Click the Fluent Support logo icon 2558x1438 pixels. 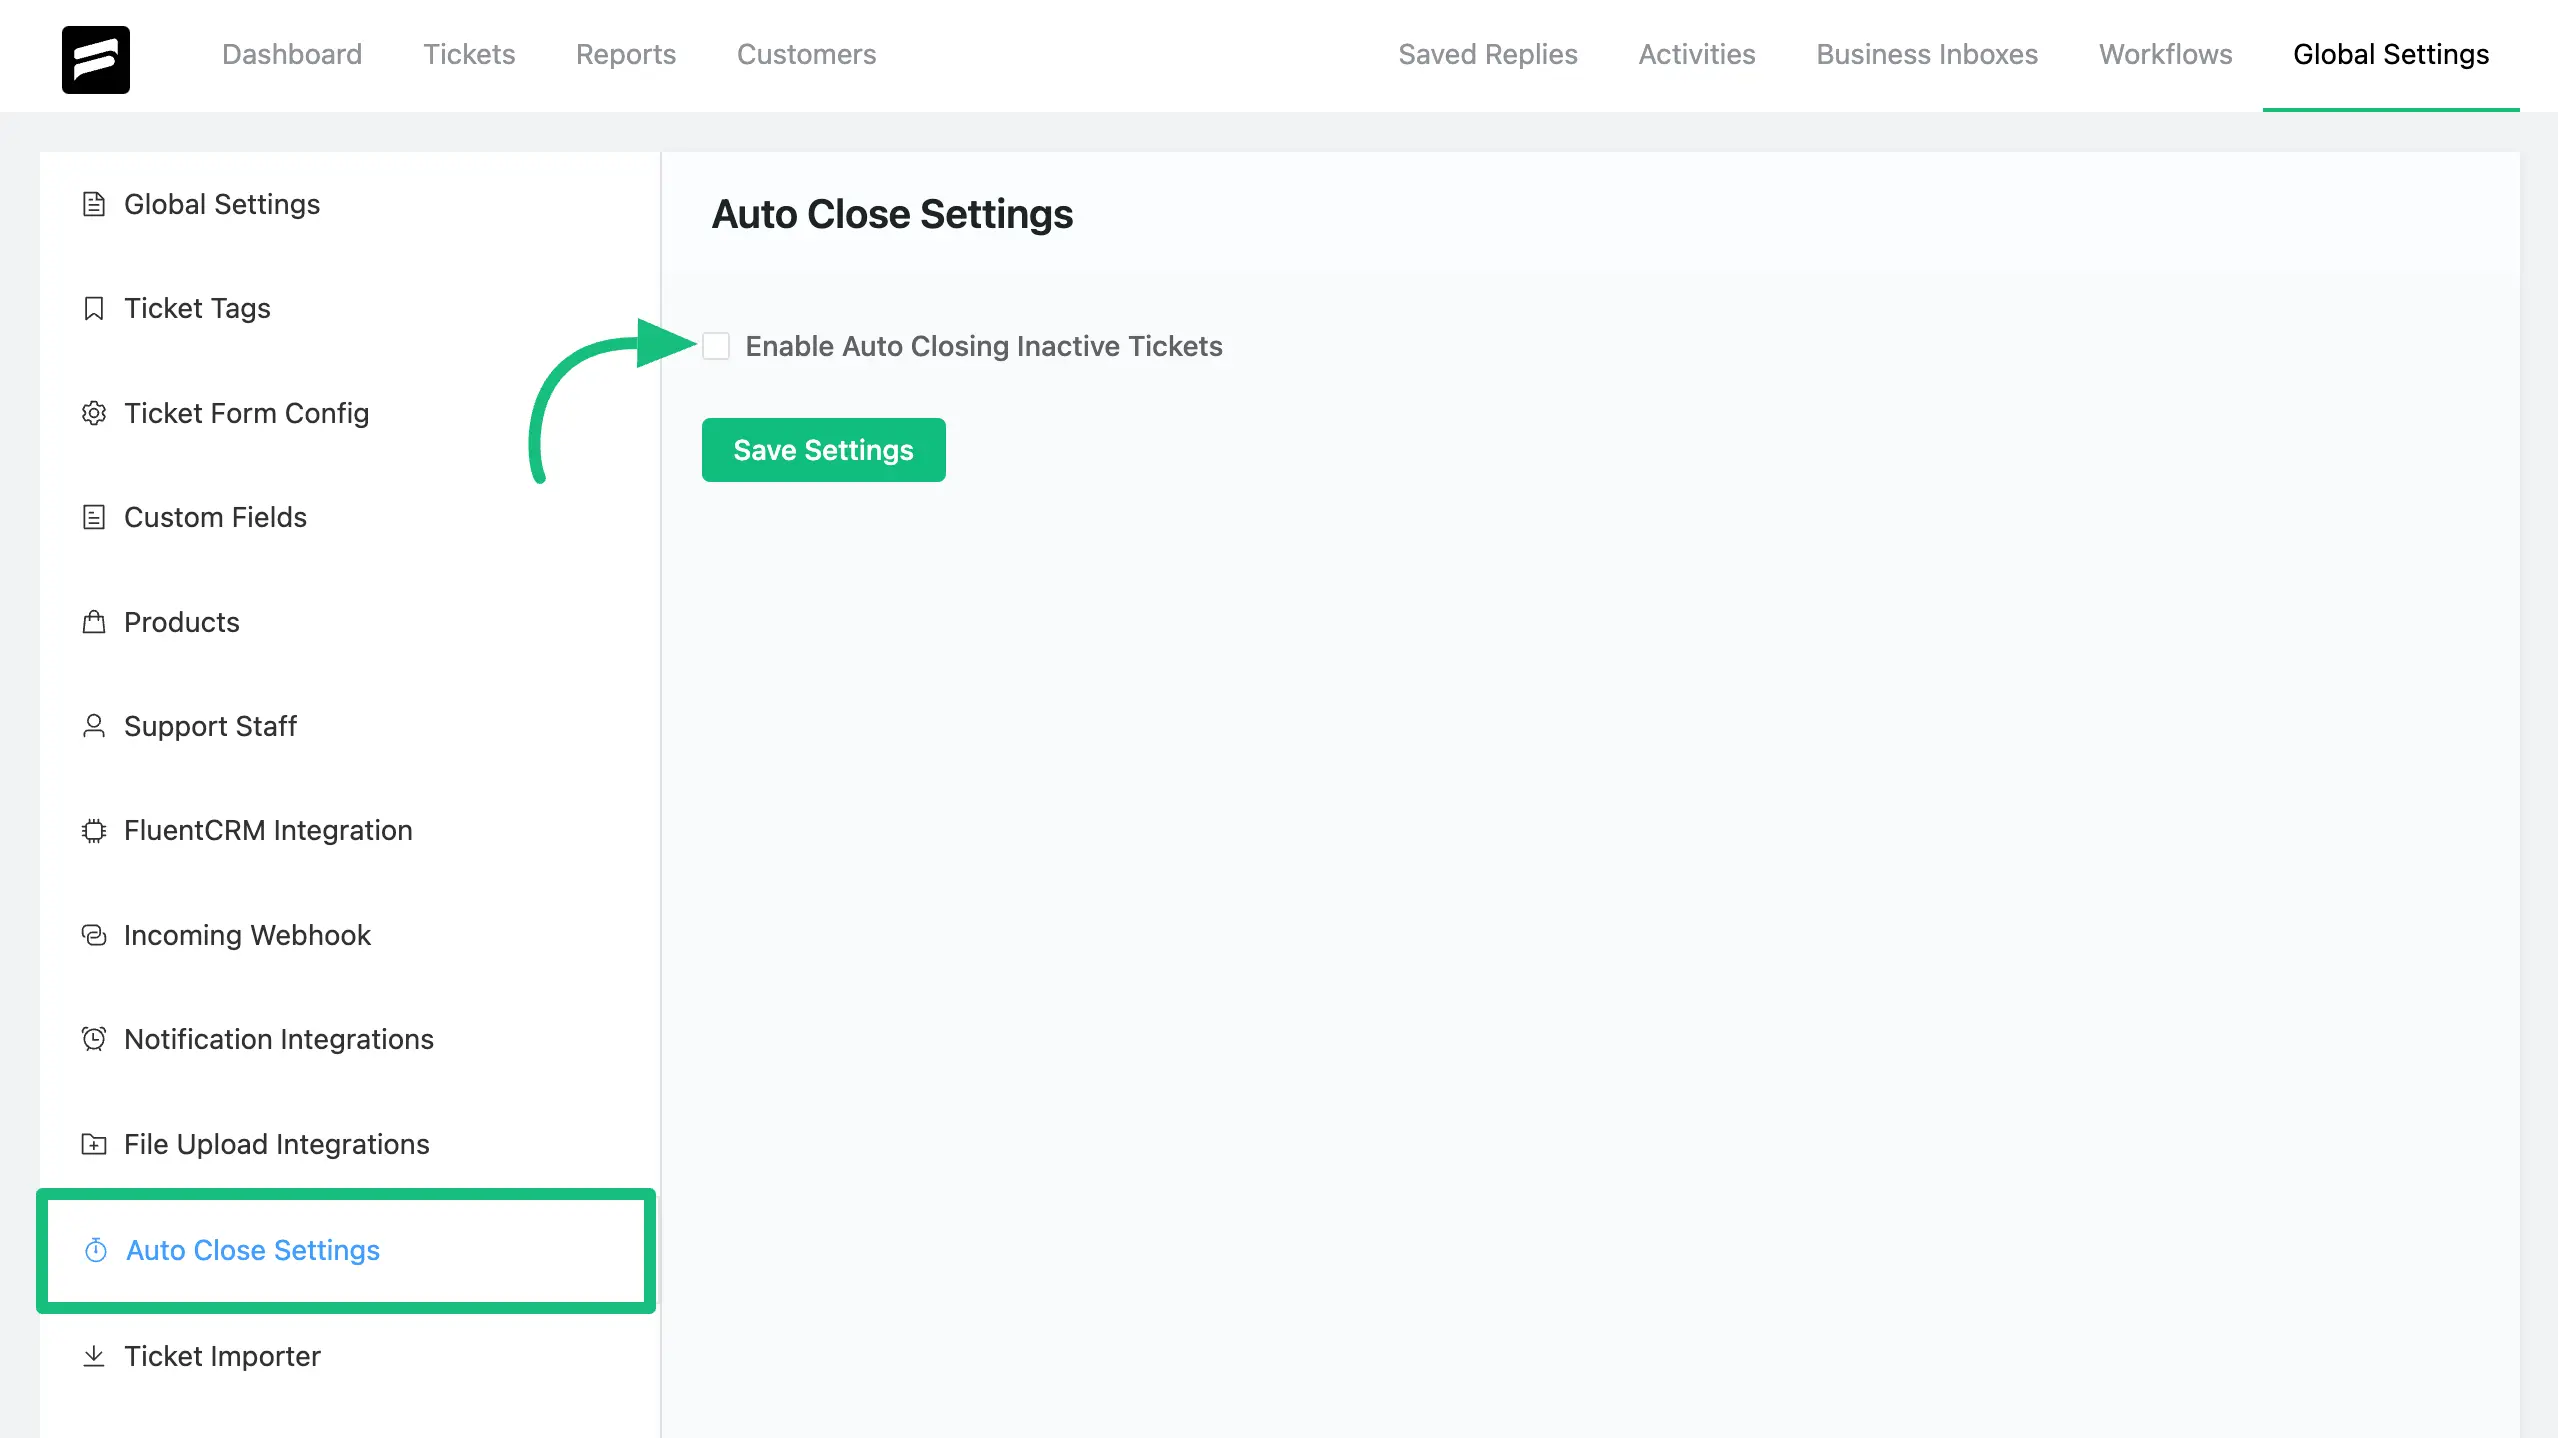click(x=96, y=60)
